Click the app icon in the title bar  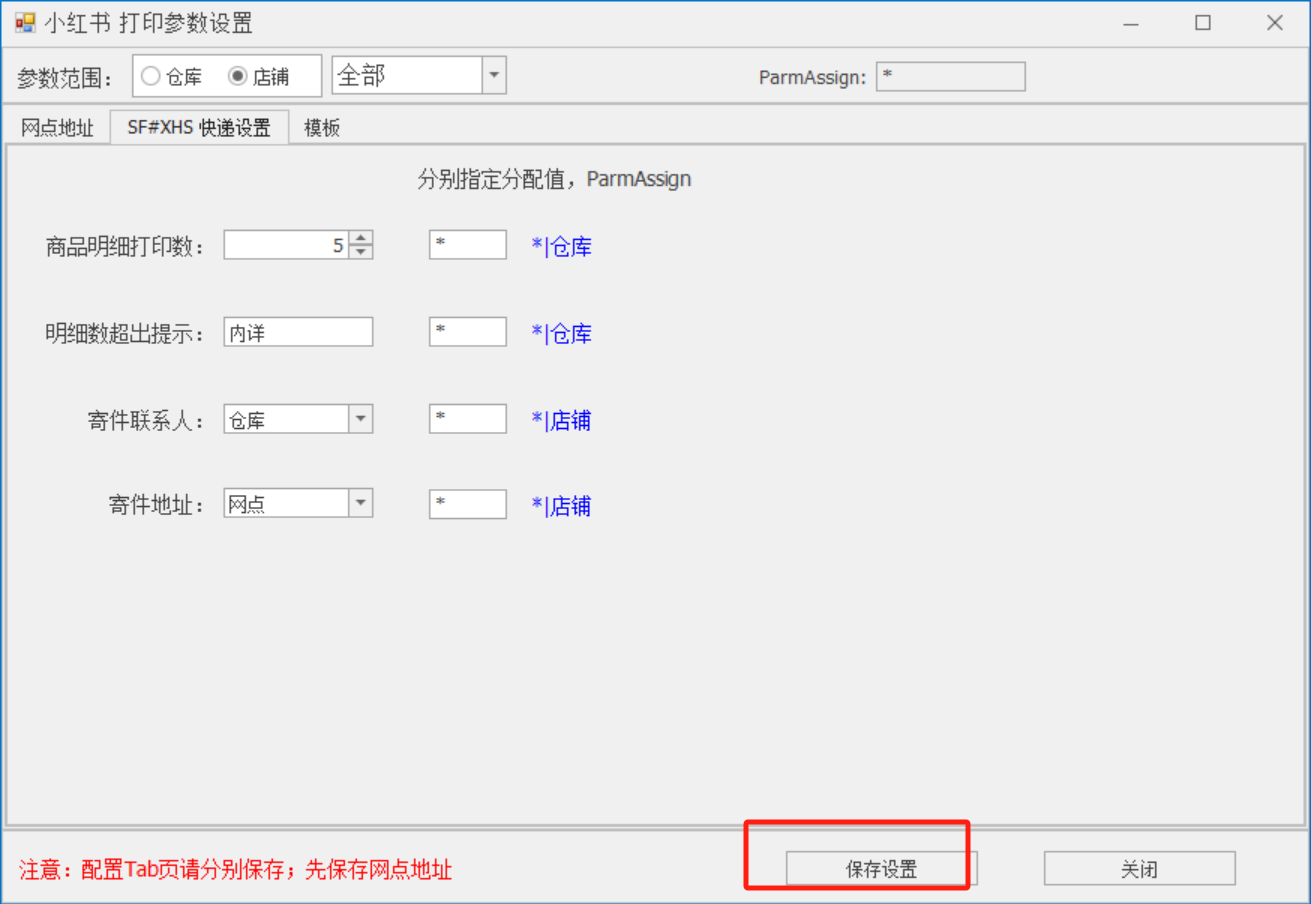25,22
